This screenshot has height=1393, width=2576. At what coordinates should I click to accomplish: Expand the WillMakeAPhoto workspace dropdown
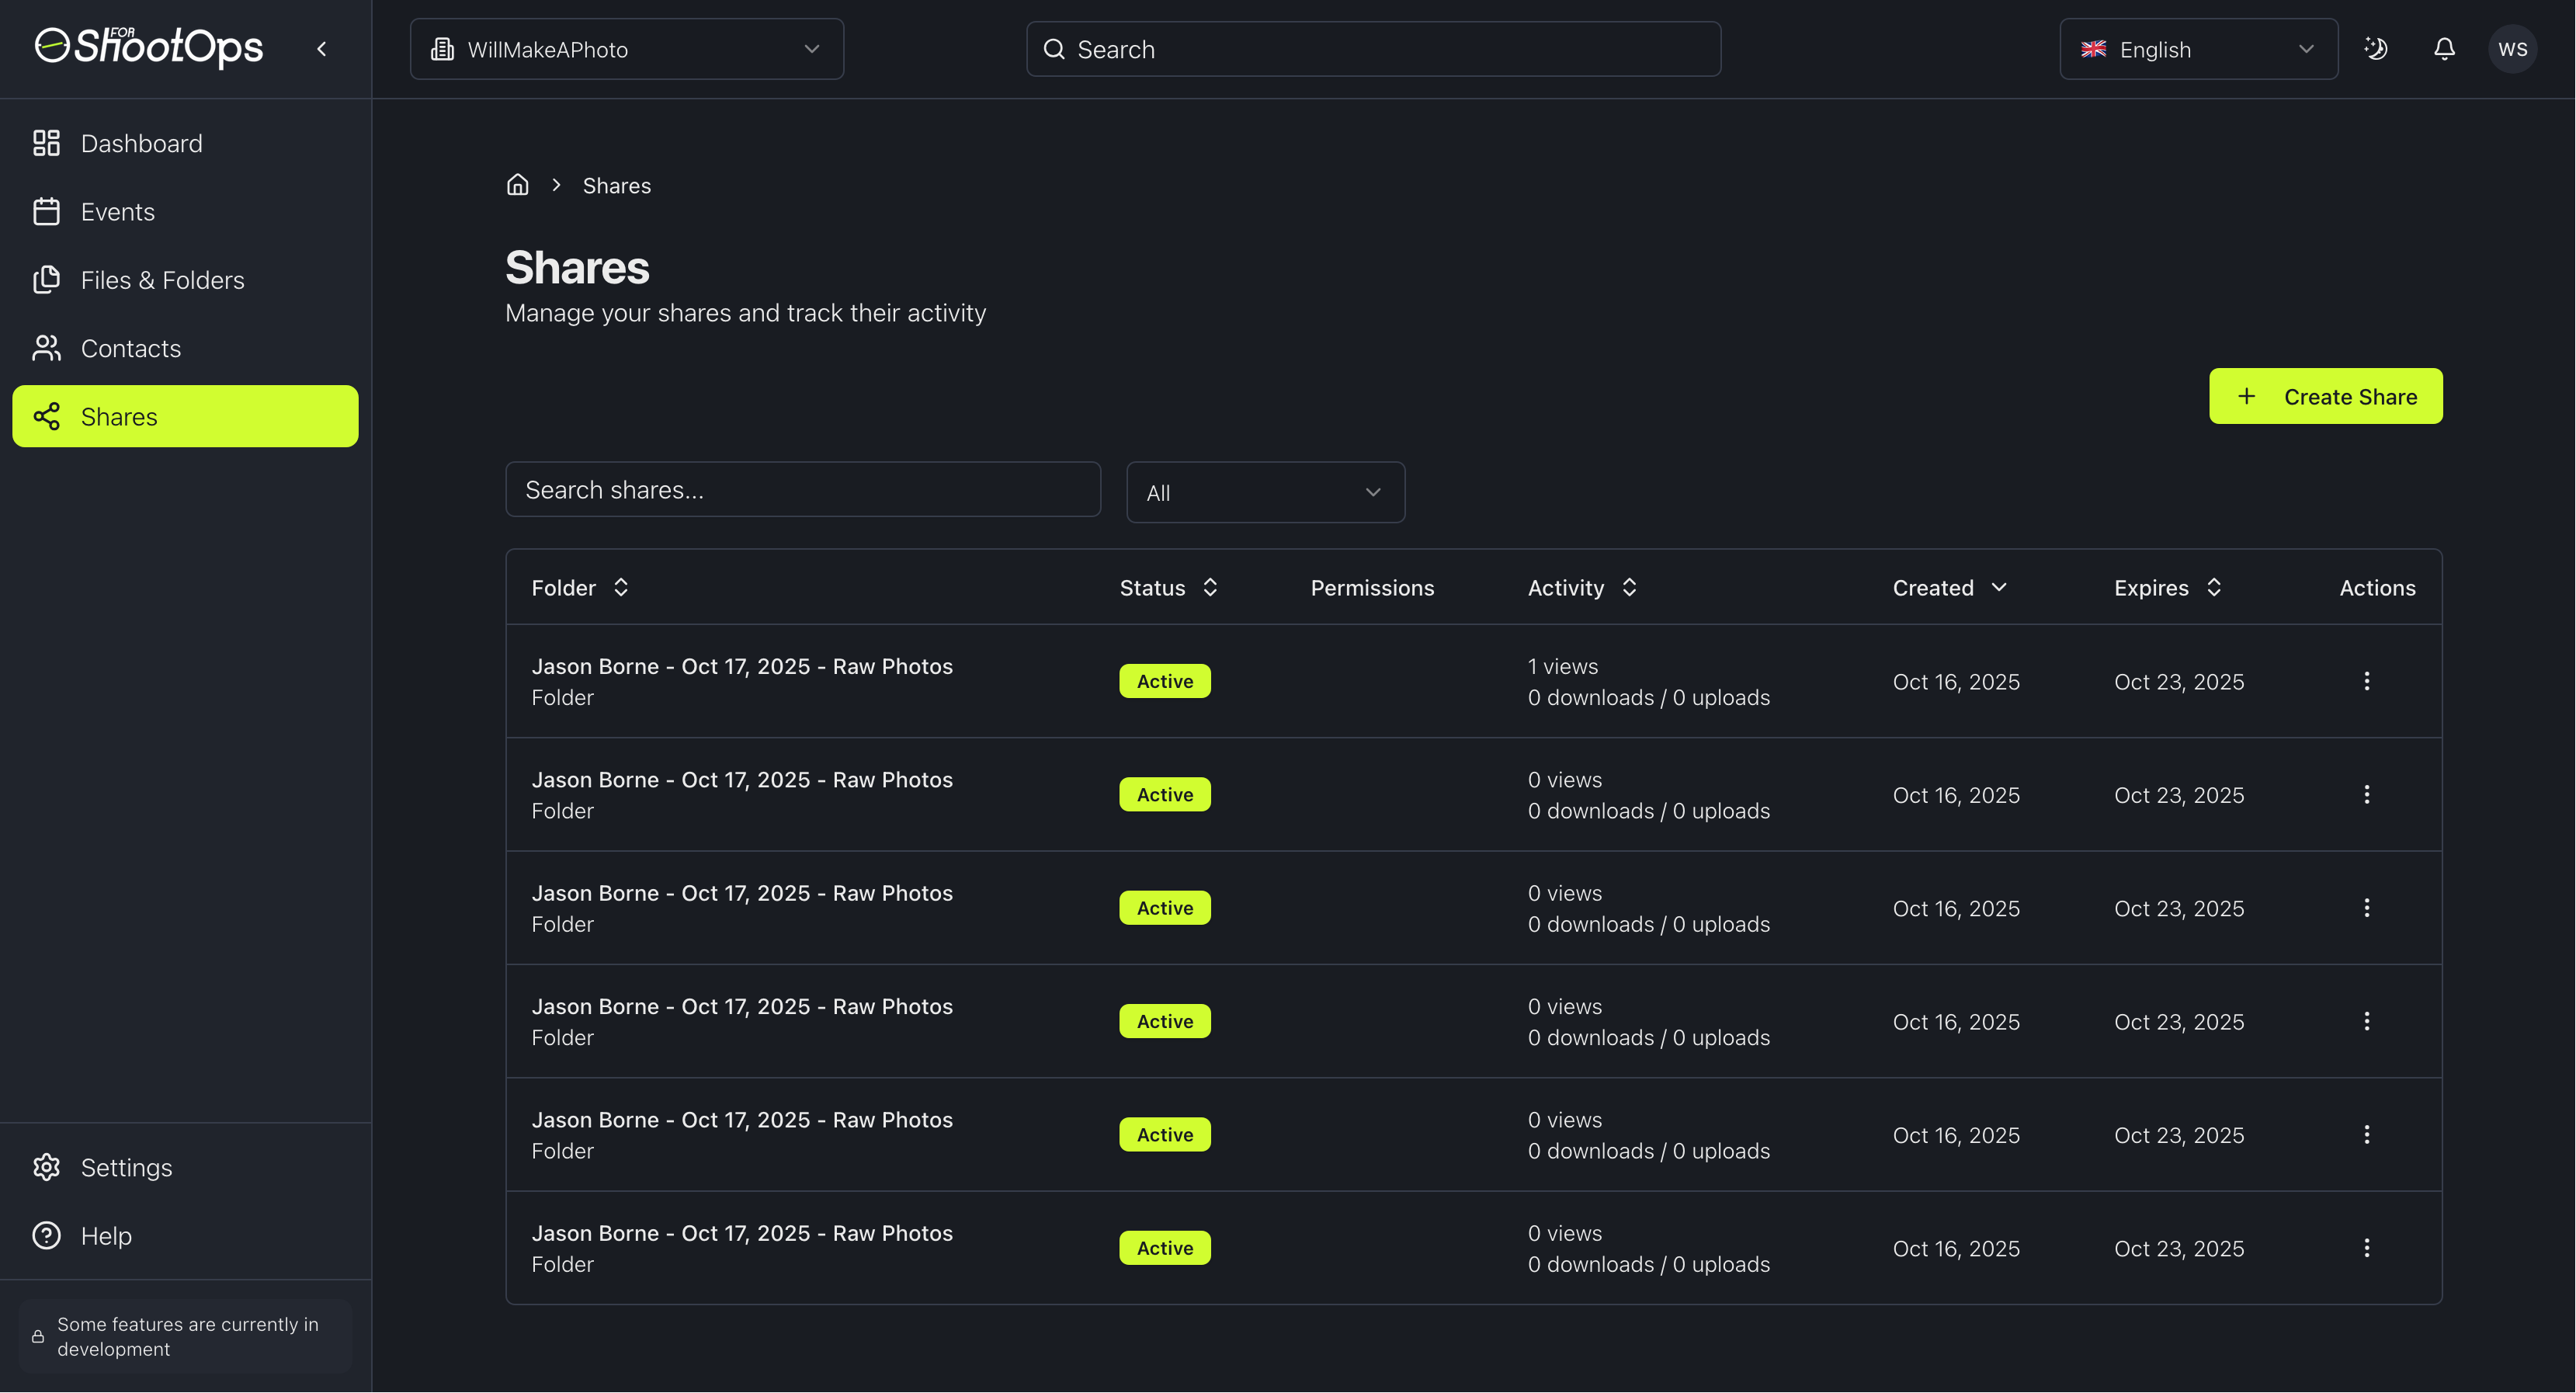coord(626,49)
